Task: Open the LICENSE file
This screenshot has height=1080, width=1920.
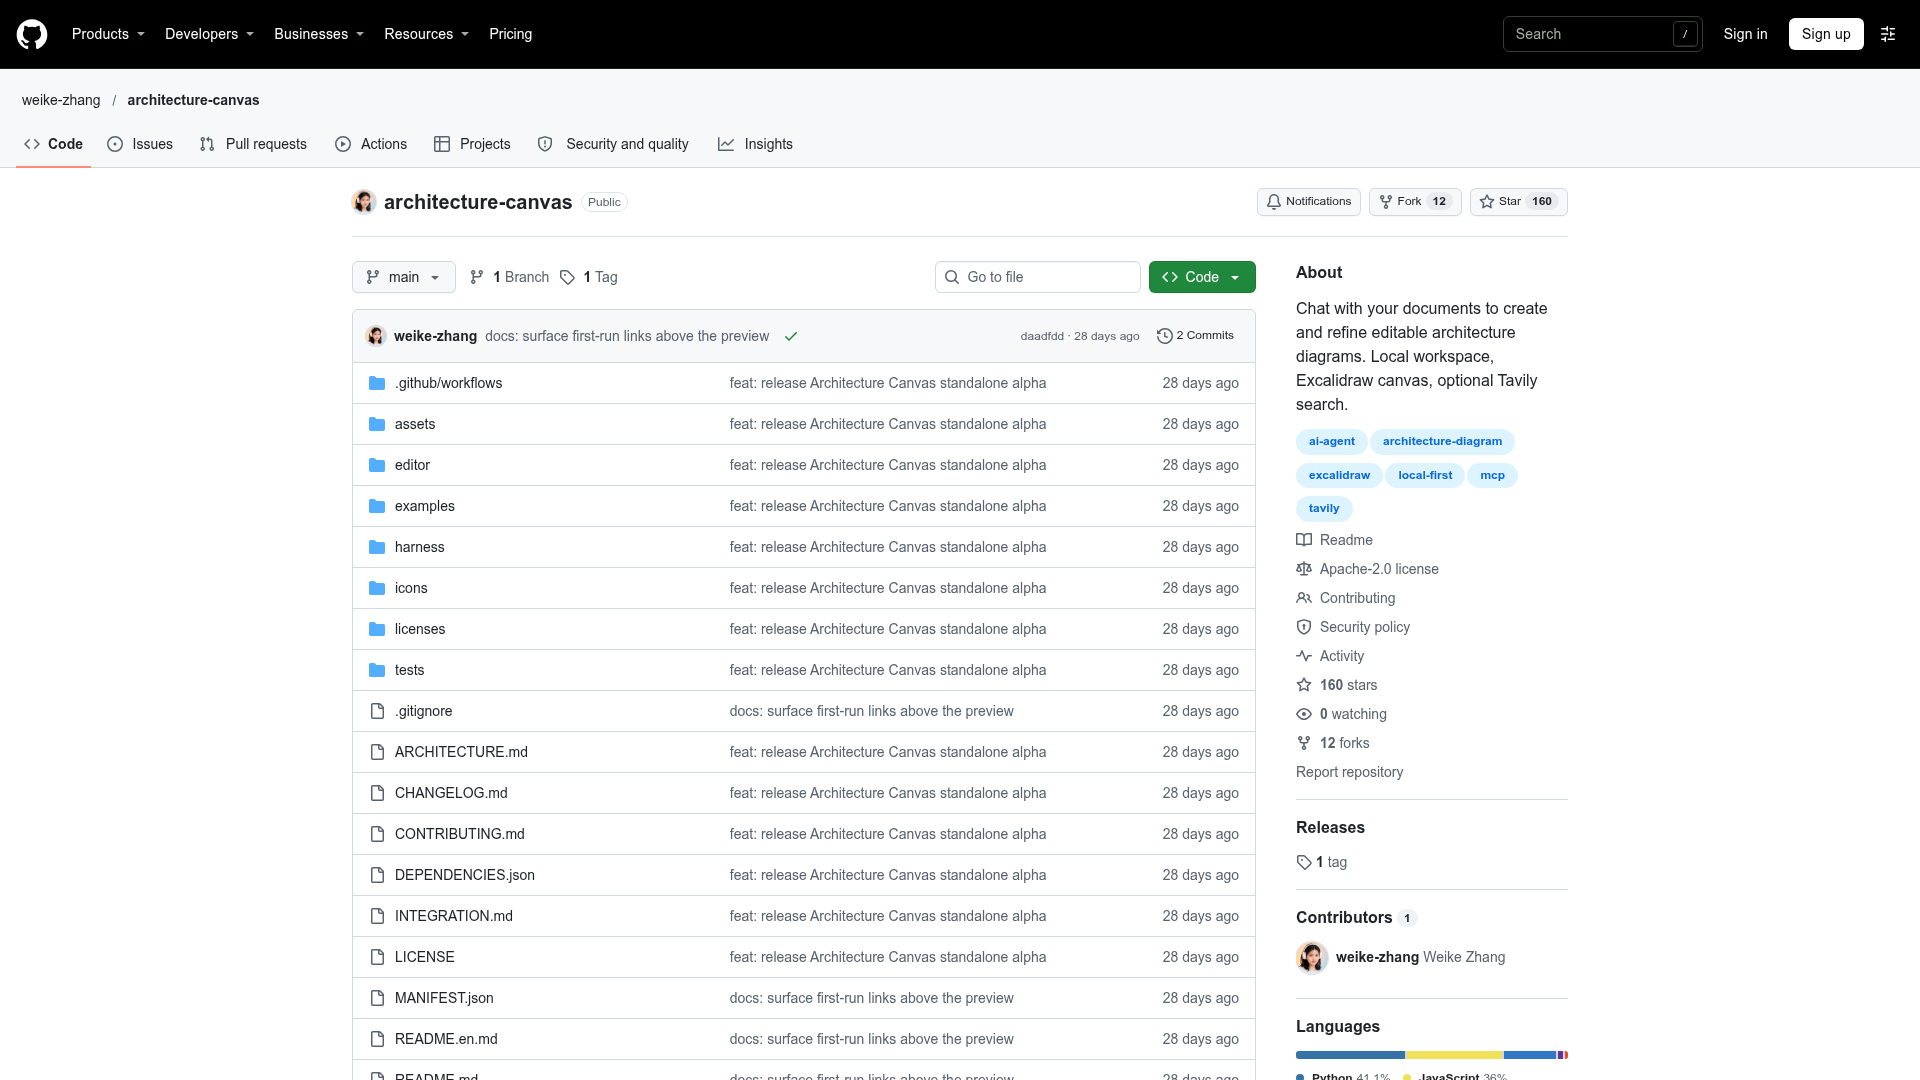Action: pyautogui.click(x=424, y=957)
